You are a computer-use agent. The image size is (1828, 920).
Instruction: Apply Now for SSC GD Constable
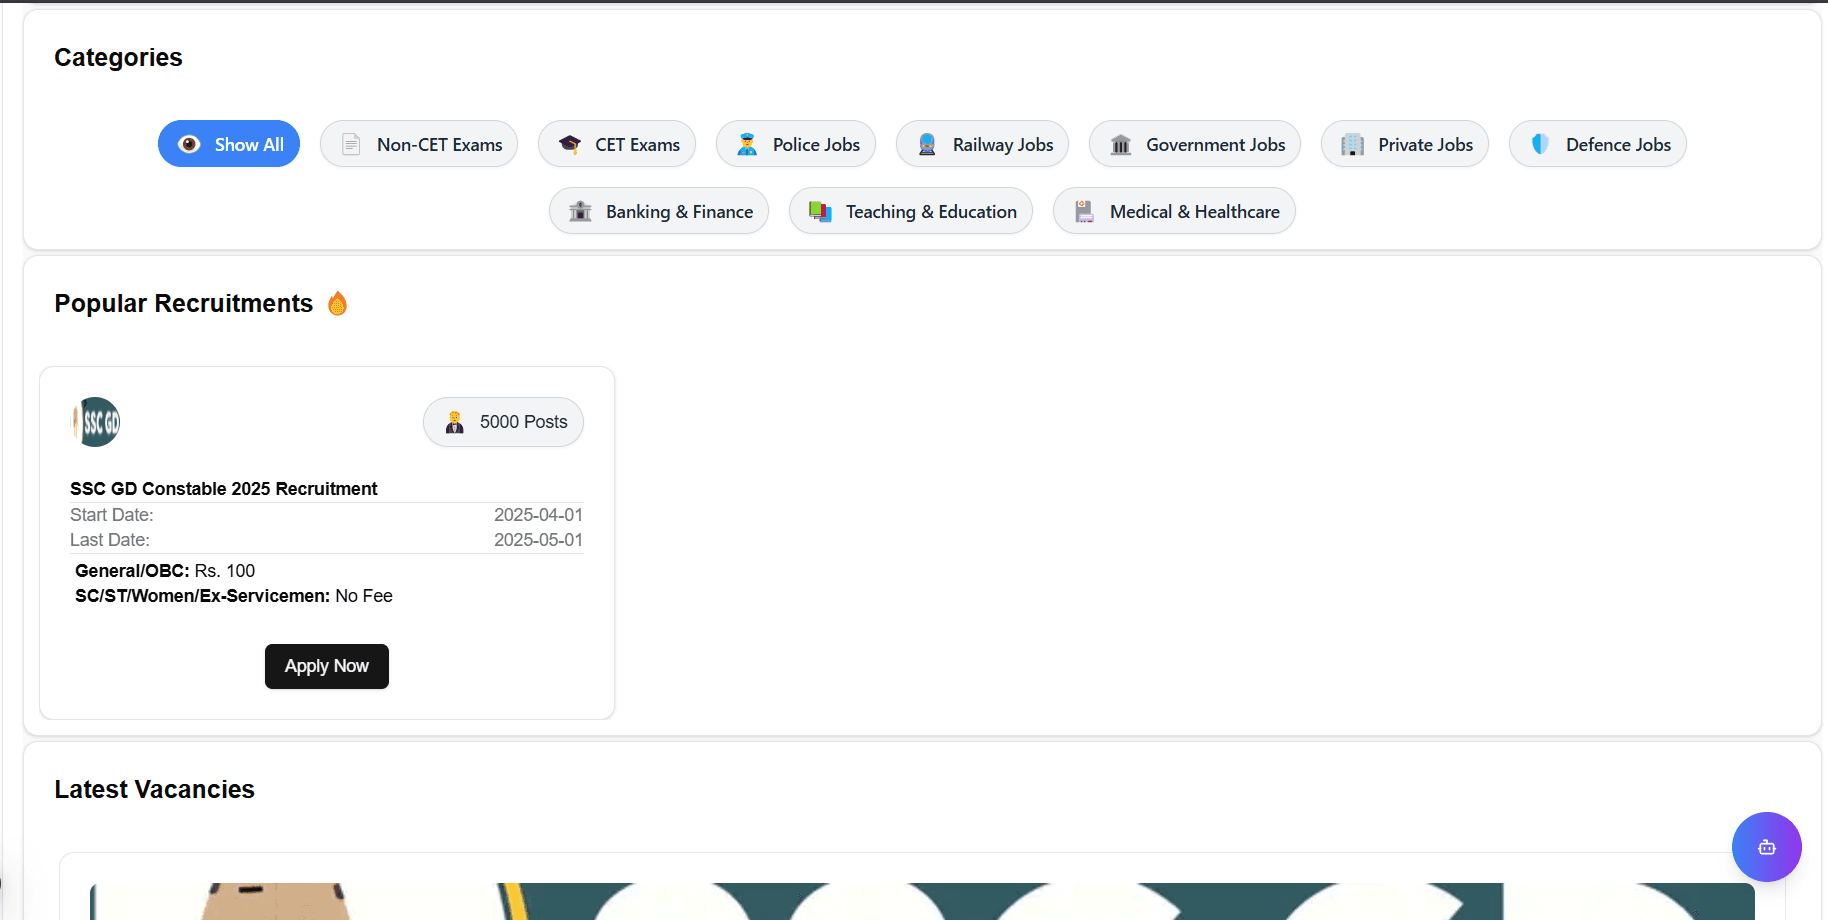327,666
